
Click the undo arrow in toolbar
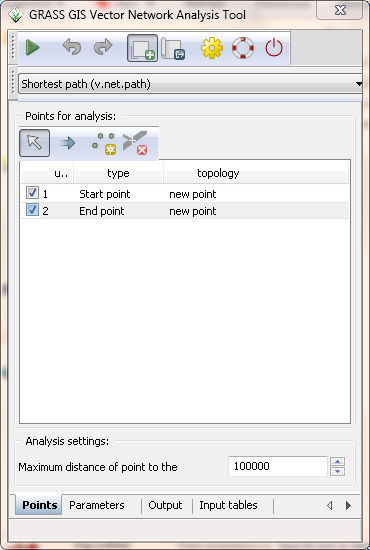(72, 48)
